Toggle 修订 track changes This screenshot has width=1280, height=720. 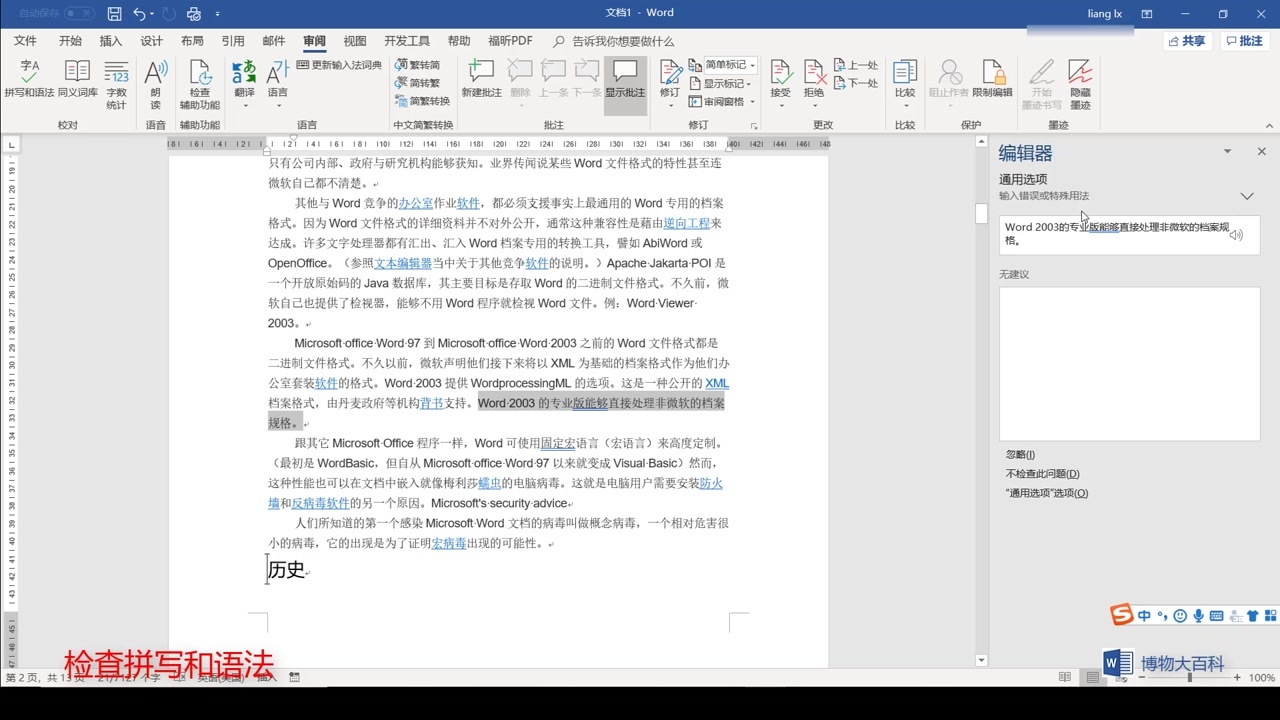pyautogui.click(x=669, y=84)
